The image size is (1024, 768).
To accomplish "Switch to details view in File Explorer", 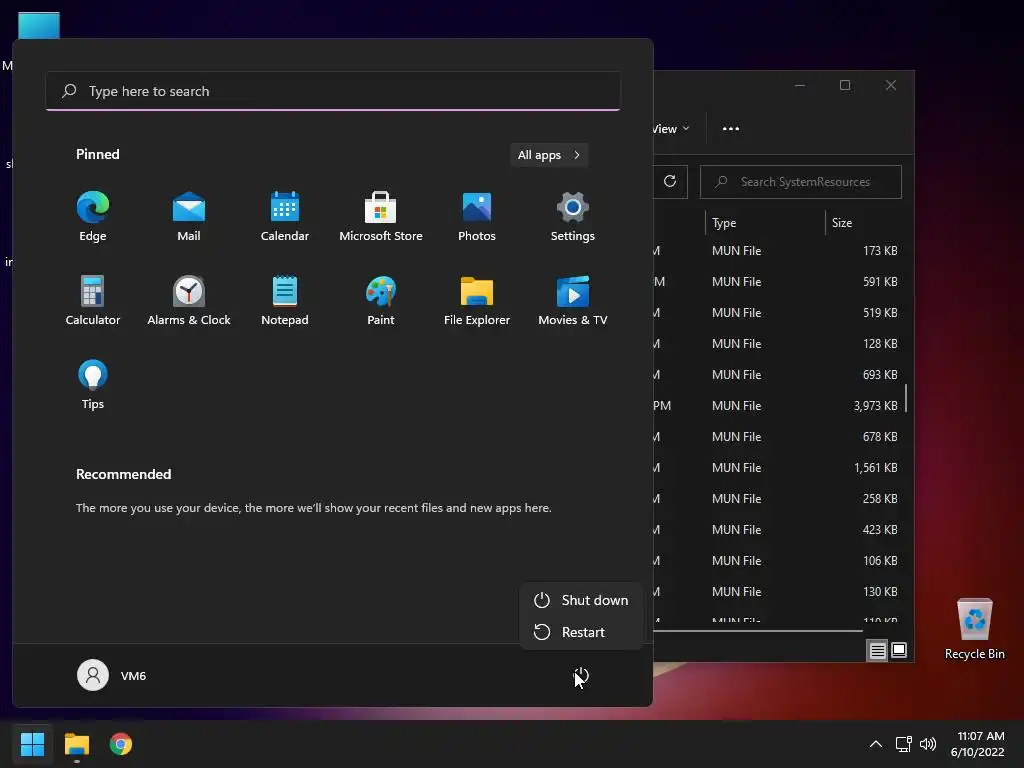I will (877, 650).
